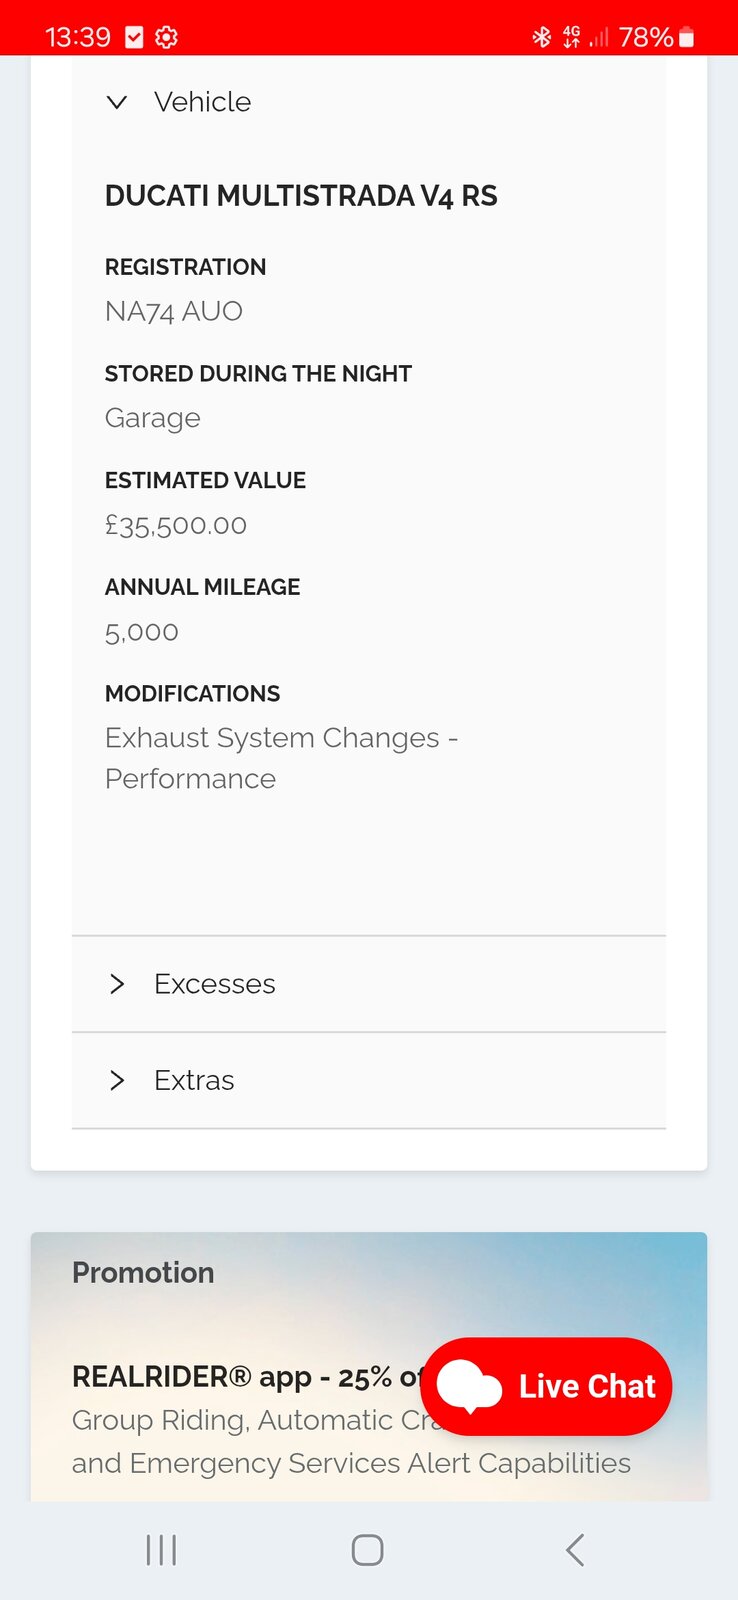Tap the battery indicator icon

pos(686,38)
